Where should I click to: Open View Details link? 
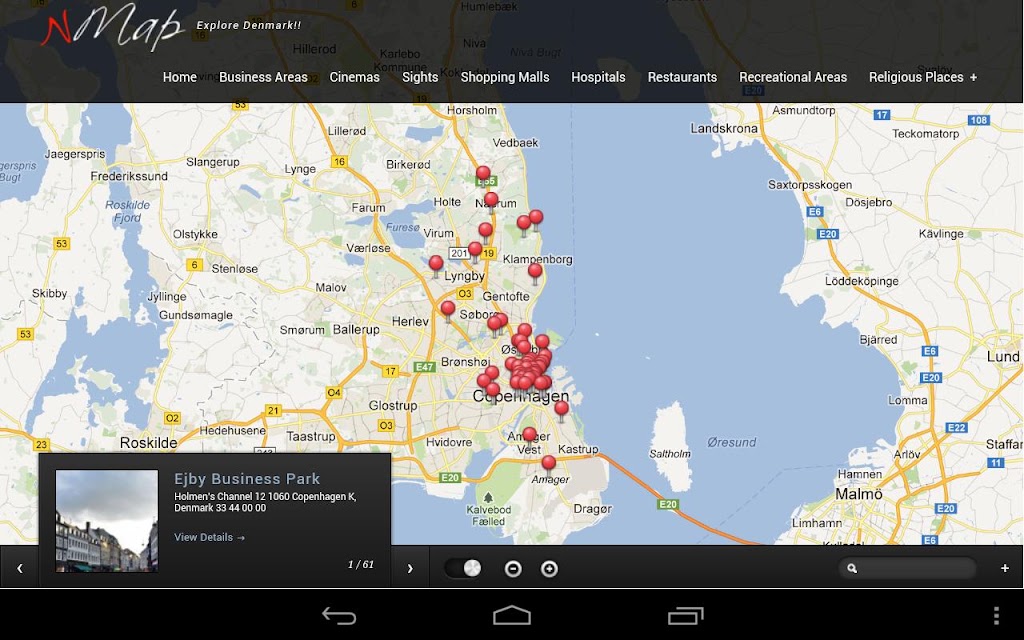[x=209, y=537]
